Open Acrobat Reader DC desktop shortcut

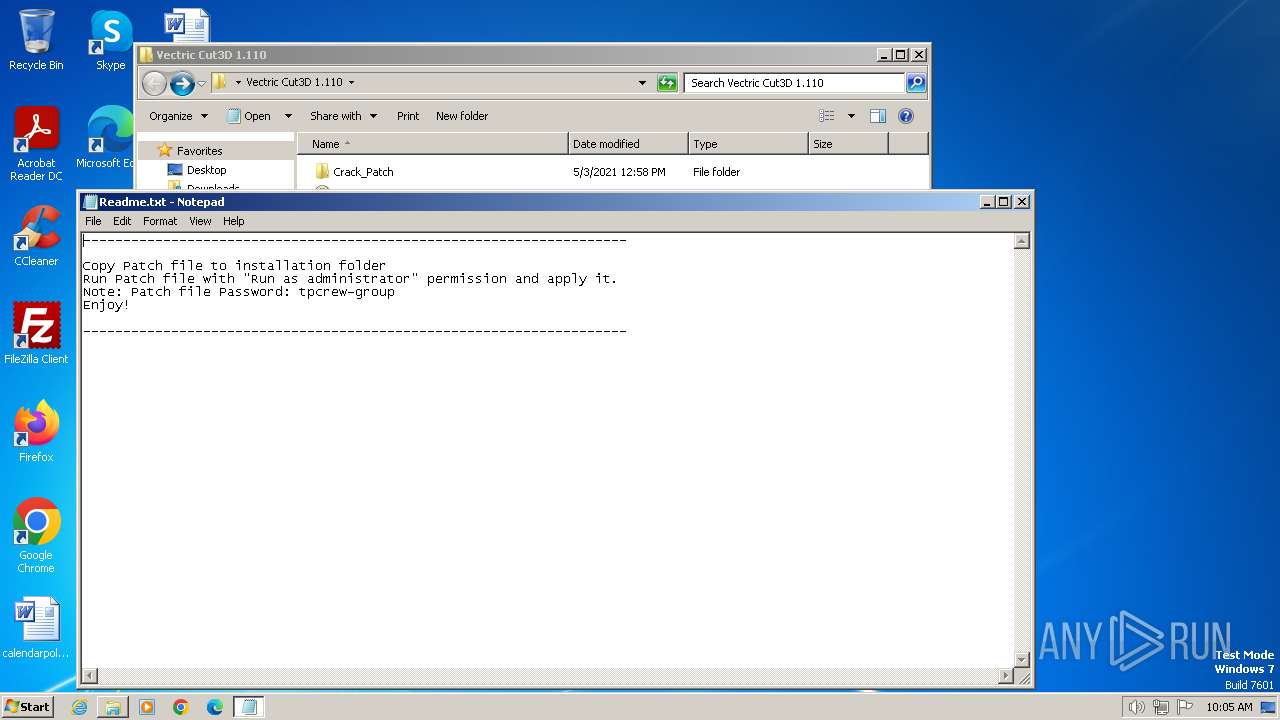click(36, 144)
